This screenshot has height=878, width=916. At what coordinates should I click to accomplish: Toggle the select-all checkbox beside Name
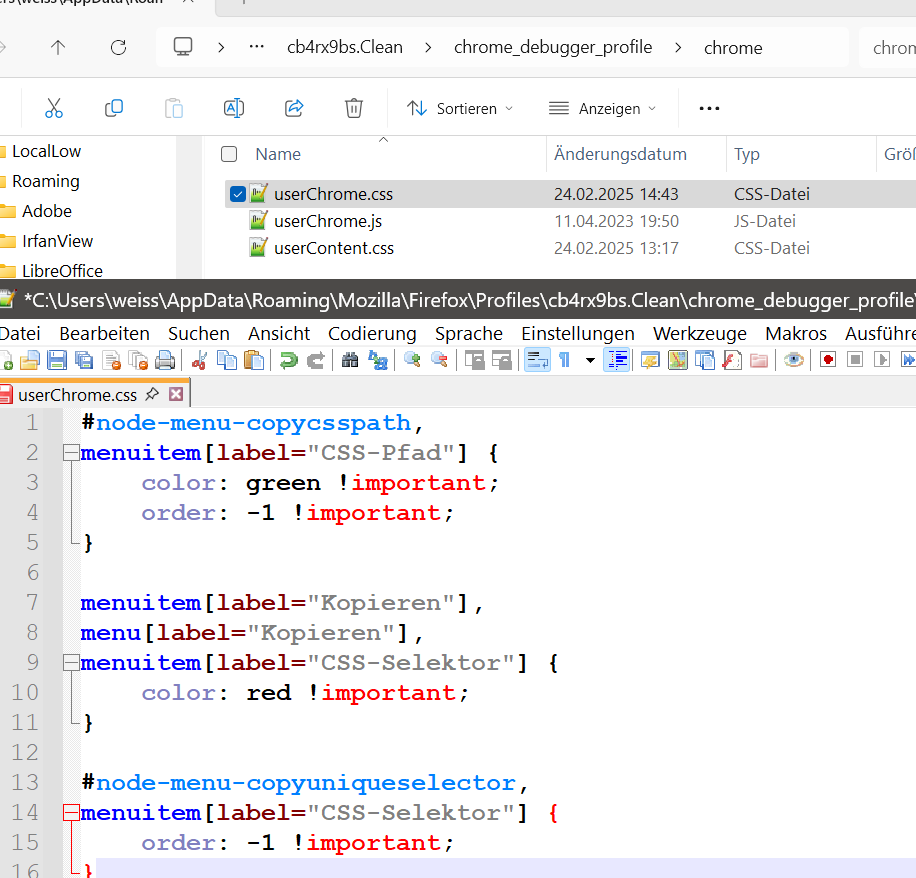click(x=229, y=154)
